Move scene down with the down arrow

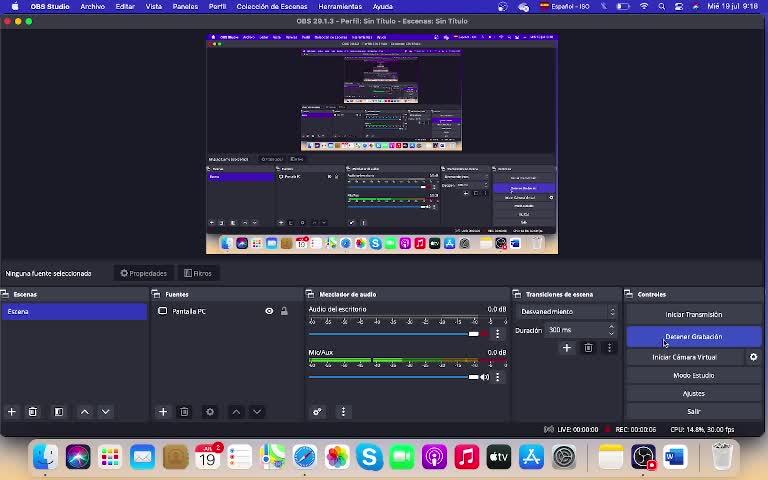click(x=105, y=412)
